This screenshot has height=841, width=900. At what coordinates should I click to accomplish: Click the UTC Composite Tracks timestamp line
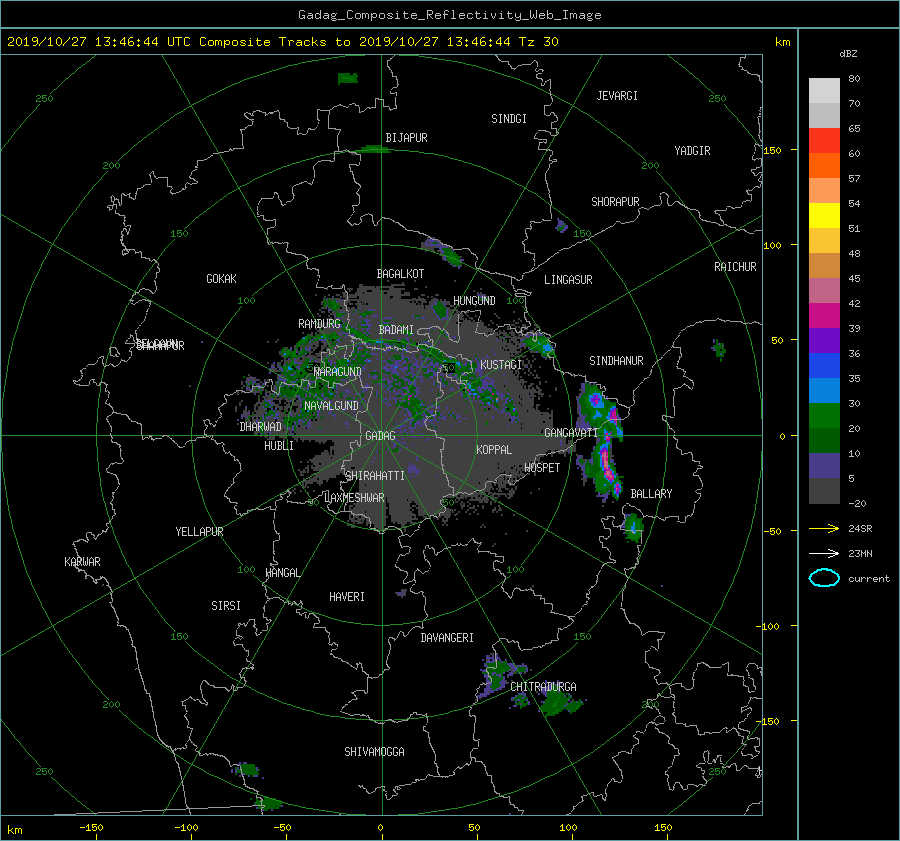click(x=282, y=42)
